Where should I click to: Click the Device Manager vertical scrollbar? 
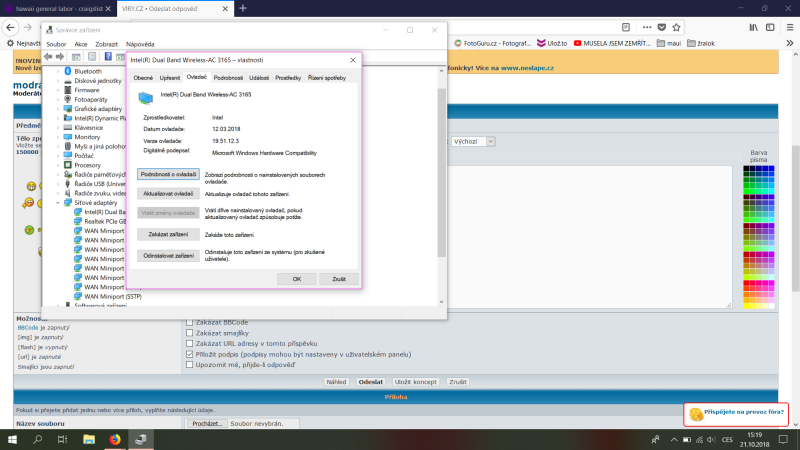(x=441, y=172)
